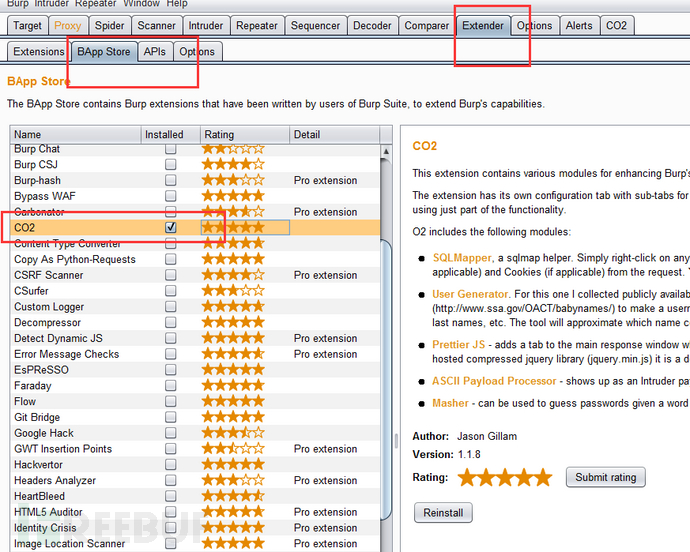Toggle the CSRF Scanner installed checkbox
The height and width of the screenshot is (552, 690).
point(171,275)
